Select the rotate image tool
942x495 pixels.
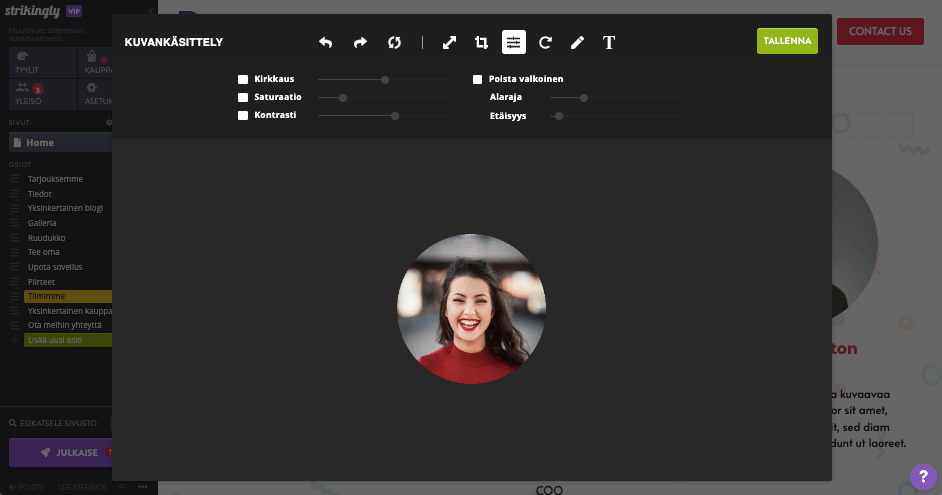point(545,42)
